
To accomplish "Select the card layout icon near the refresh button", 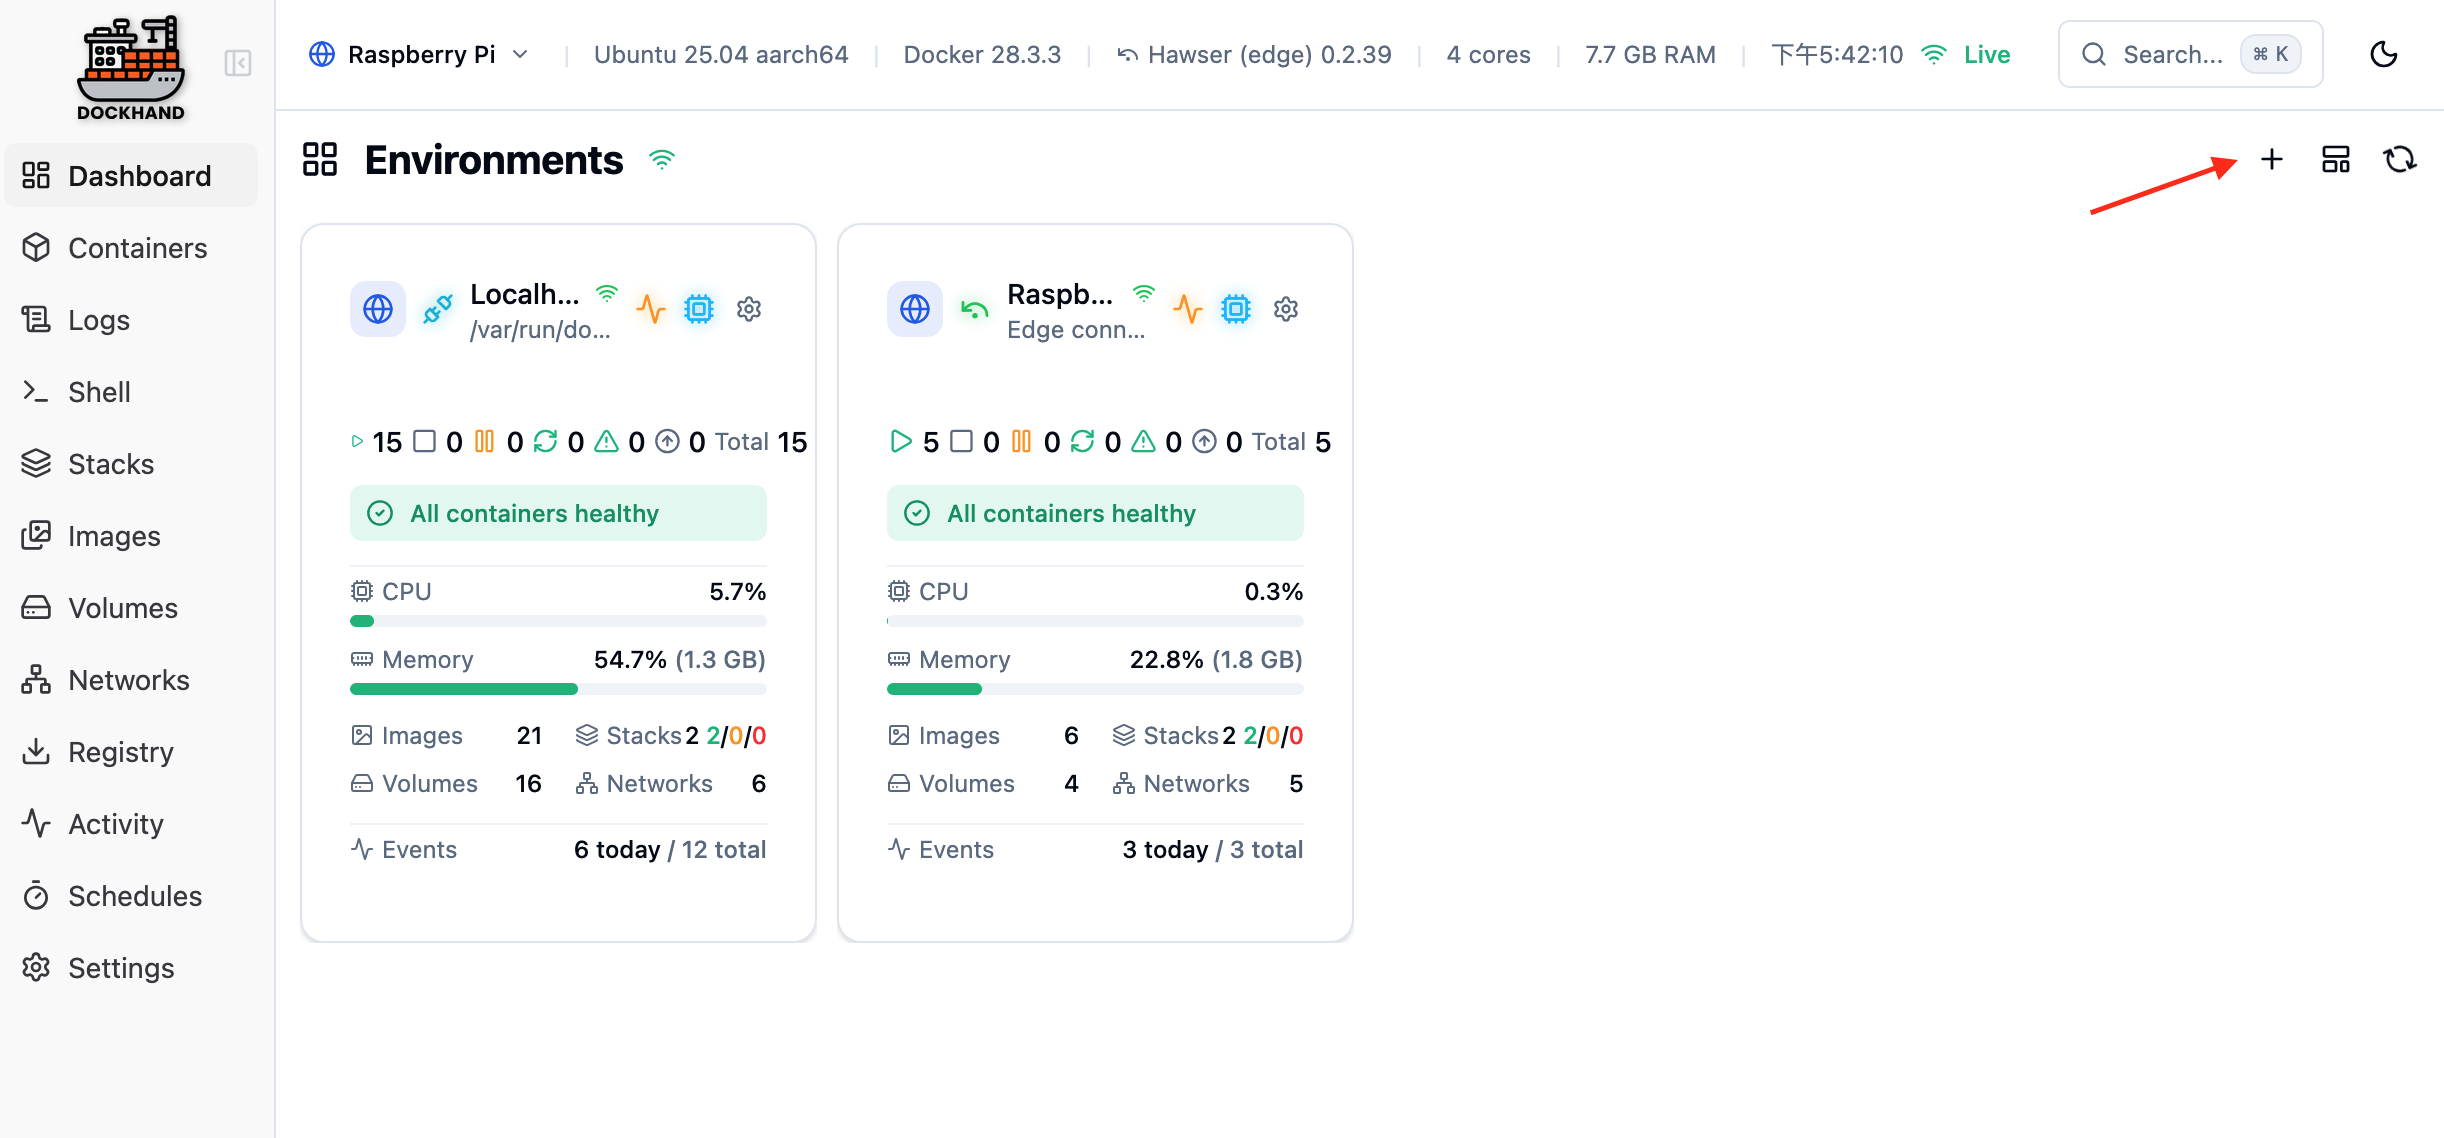I will tap(2335, 159).
